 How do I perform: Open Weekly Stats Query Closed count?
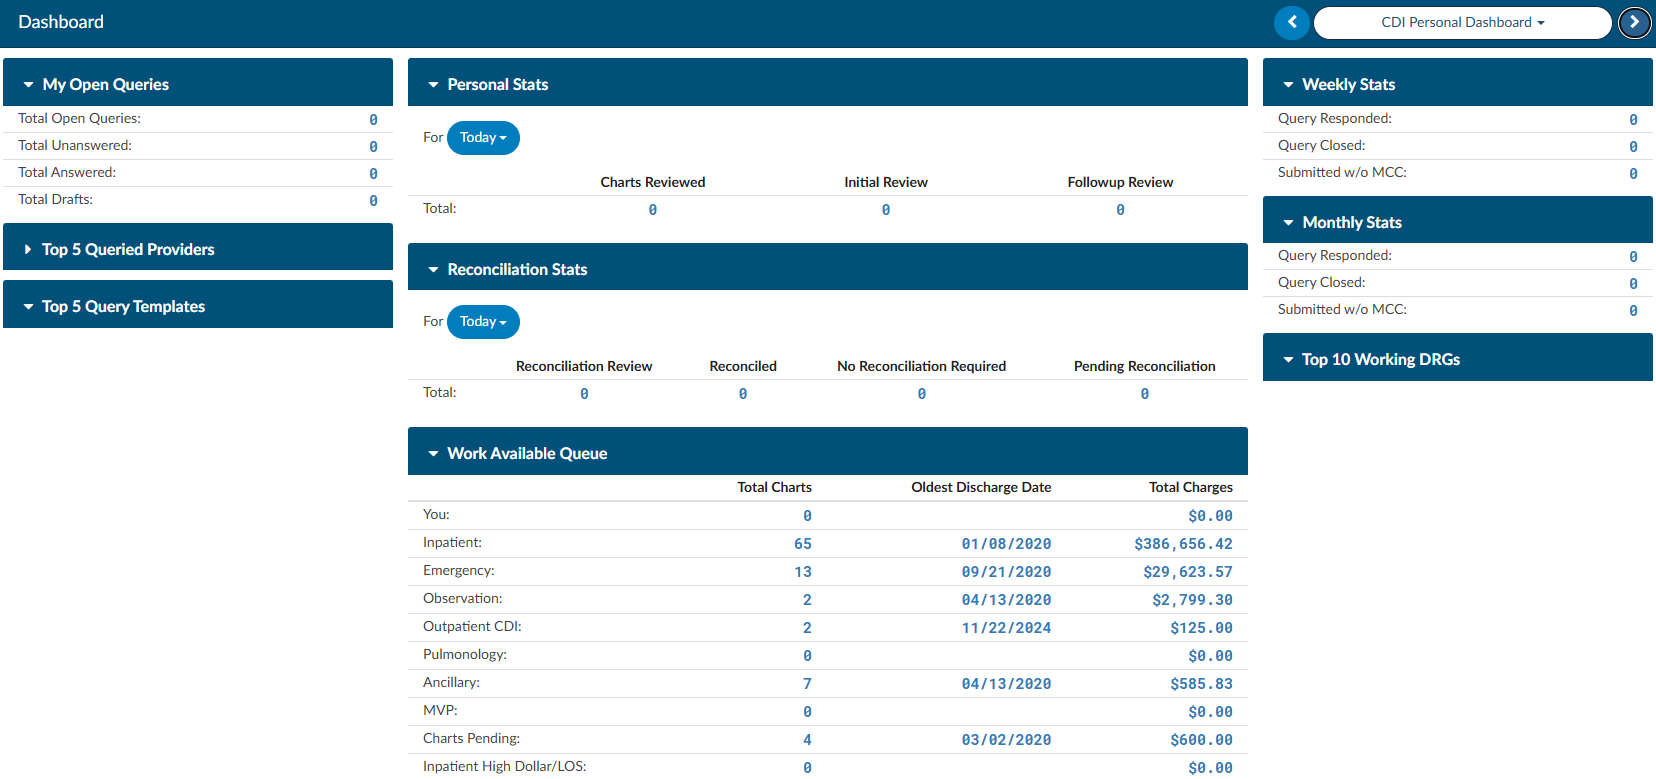click(1633, 146)
